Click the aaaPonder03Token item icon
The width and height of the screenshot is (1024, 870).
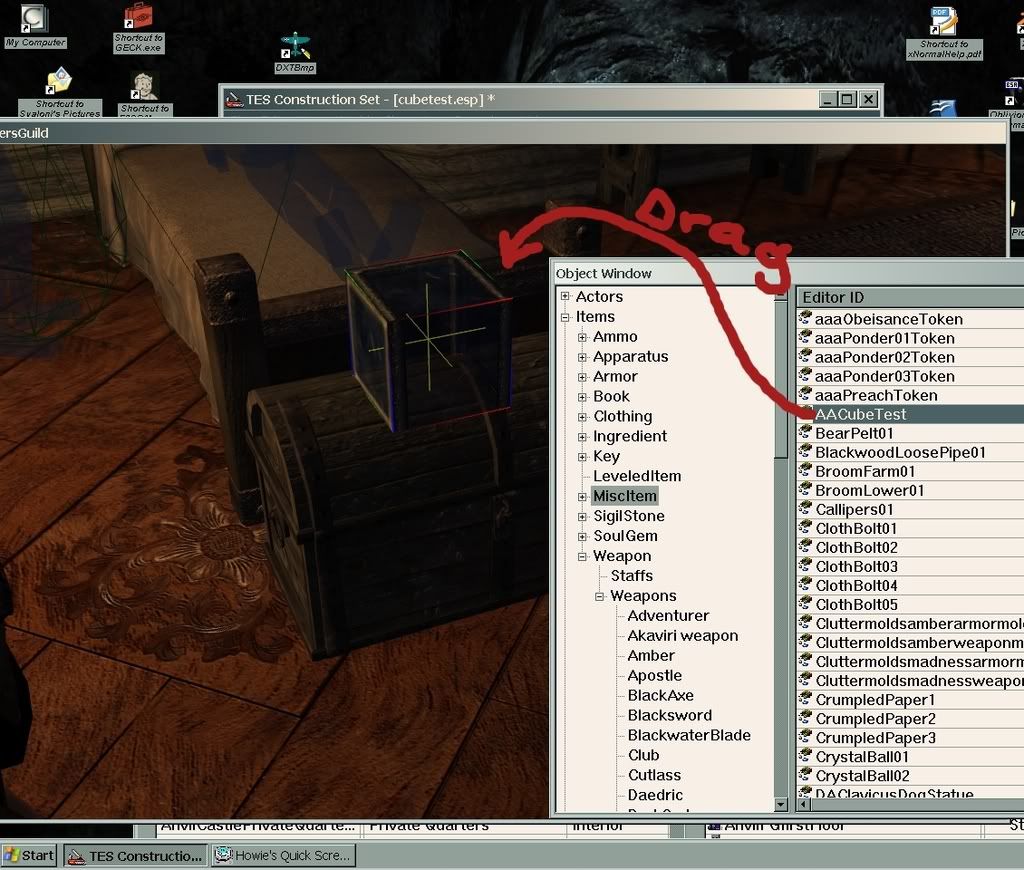click(x=805, y=375)
